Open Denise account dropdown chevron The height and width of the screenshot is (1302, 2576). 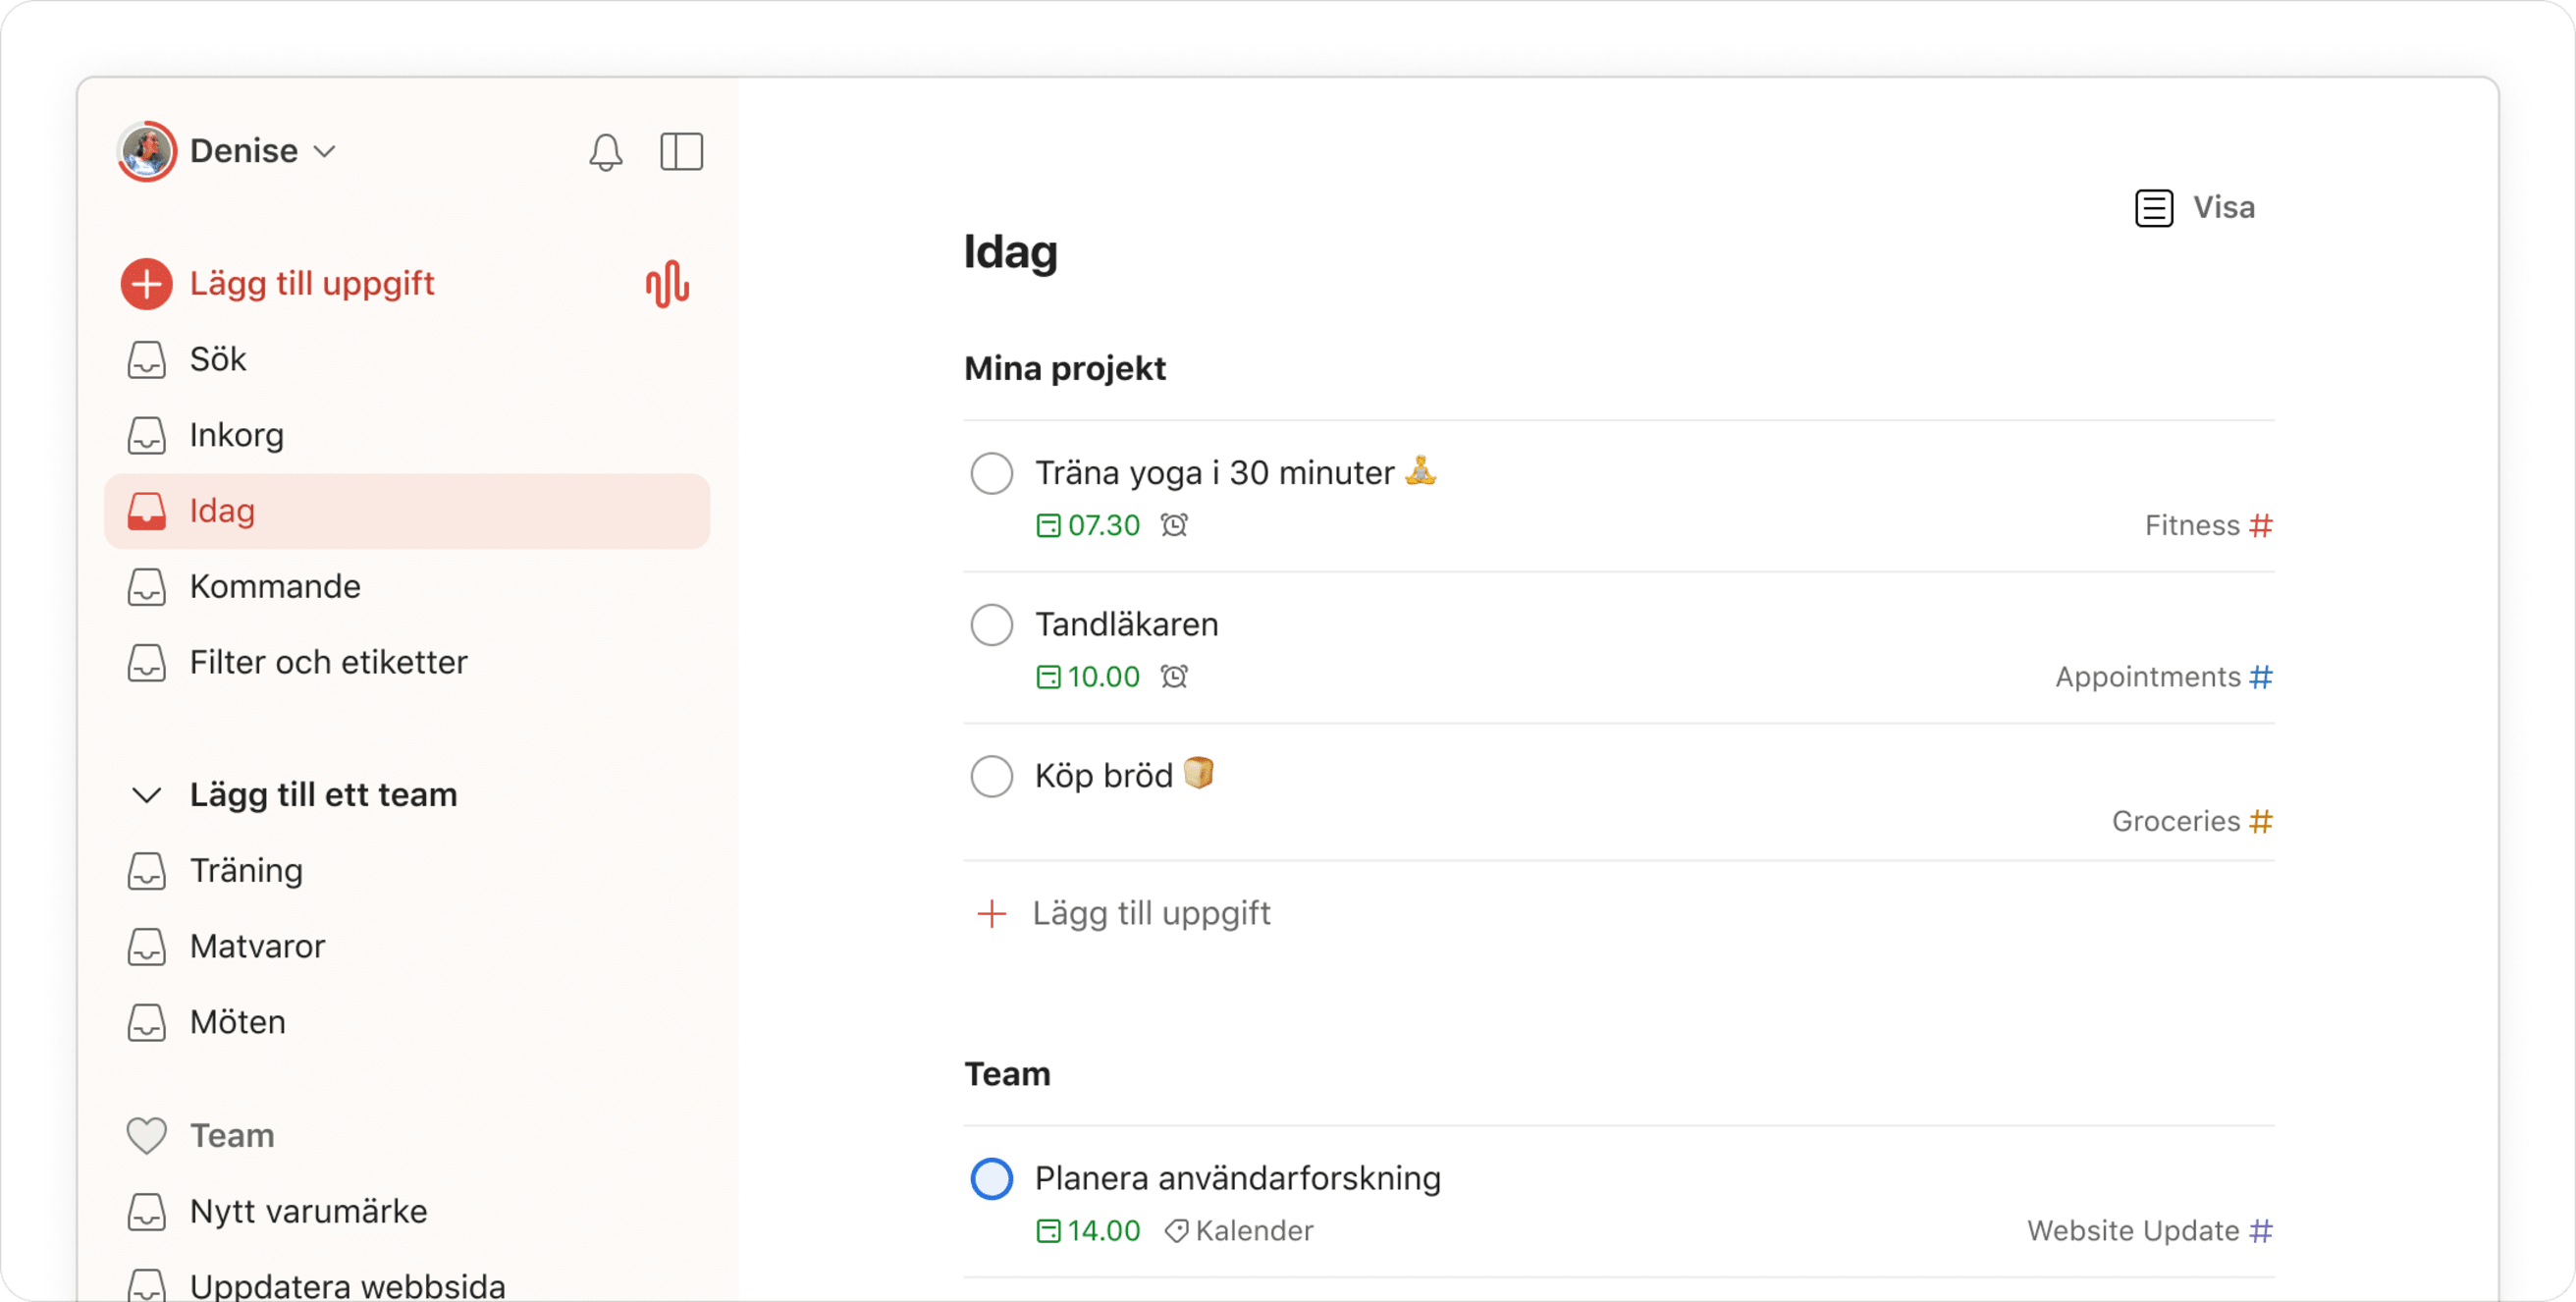pos(324,152)
